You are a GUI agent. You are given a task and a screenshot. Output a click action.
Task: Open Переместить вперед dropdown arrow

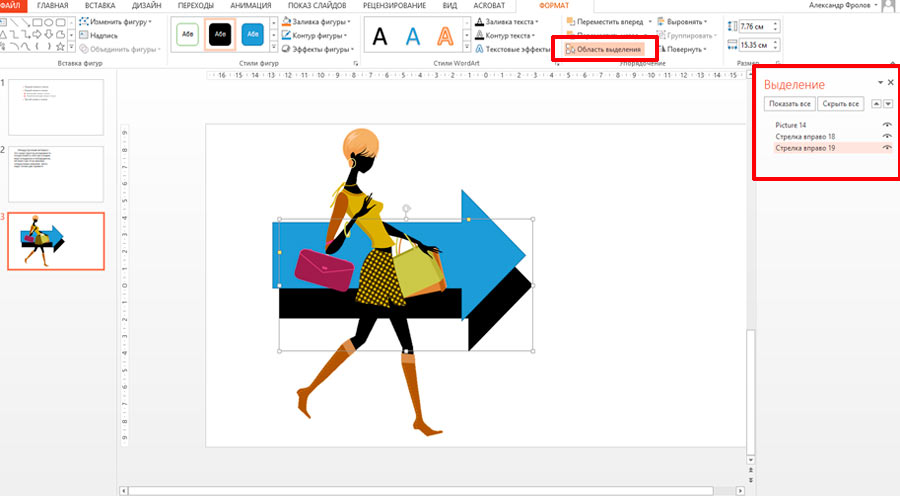tap(650, 21)
